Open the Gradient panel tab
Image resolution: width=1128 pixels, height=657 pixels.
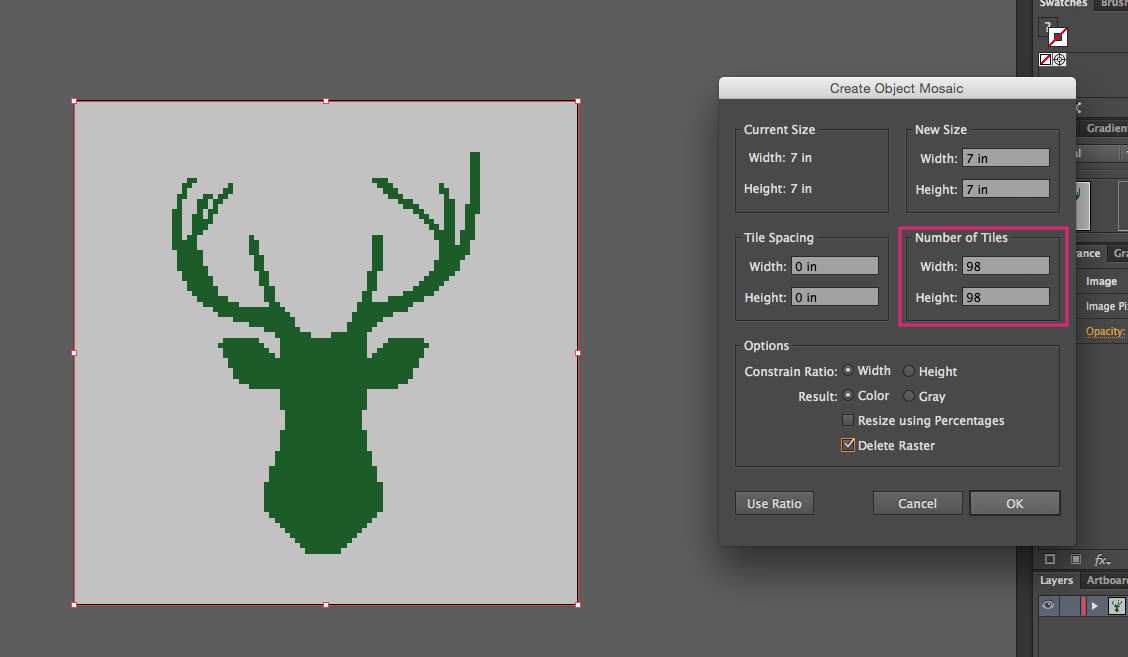pyautogui.click(x=1106, y=128)
